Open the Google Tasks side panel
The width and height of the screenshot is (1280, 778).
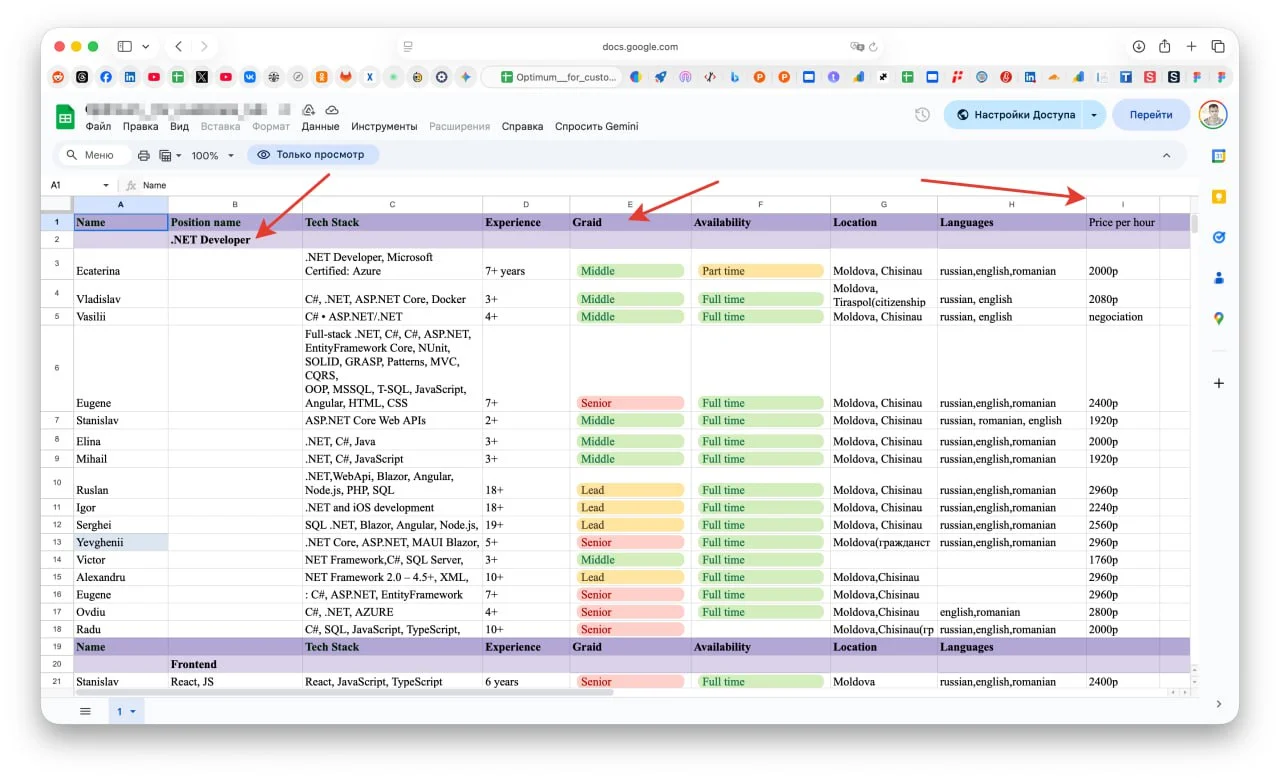1218,238
